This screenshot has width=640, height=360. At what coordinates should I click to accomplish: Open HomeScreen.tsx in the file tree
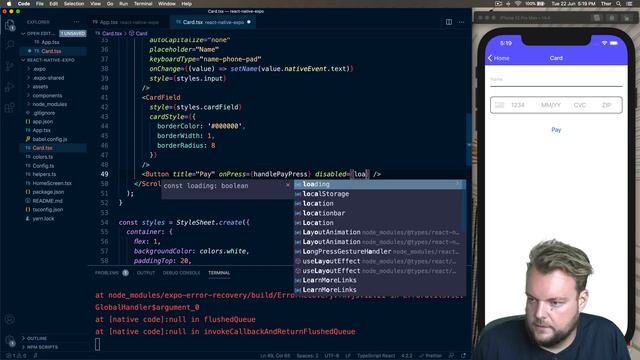click(x=52, y=183)
